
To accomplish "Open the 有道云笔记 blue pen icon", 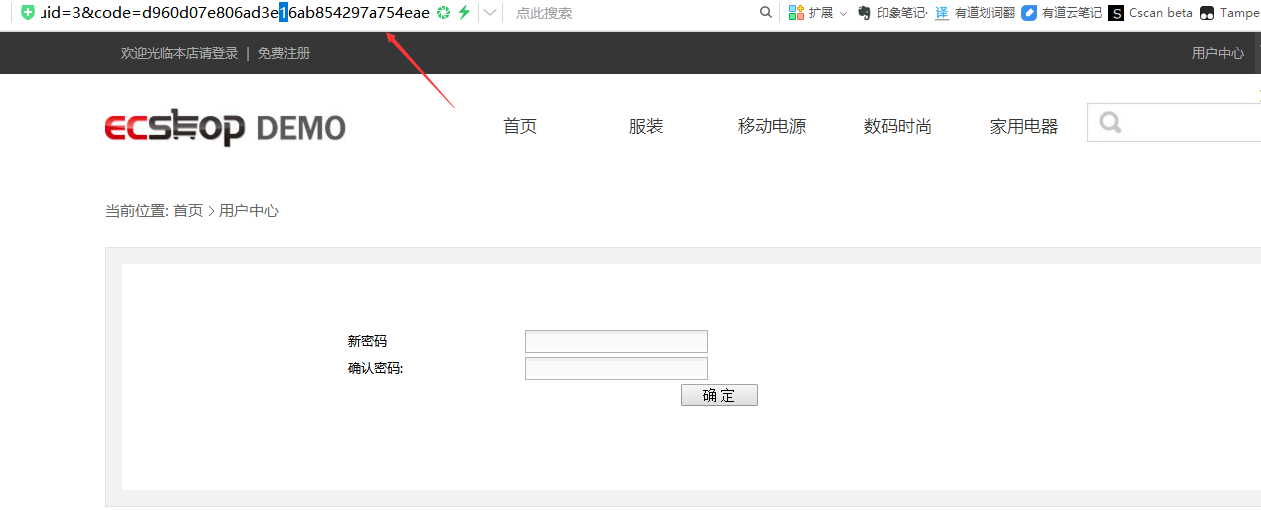I will tap(1029, 13).
